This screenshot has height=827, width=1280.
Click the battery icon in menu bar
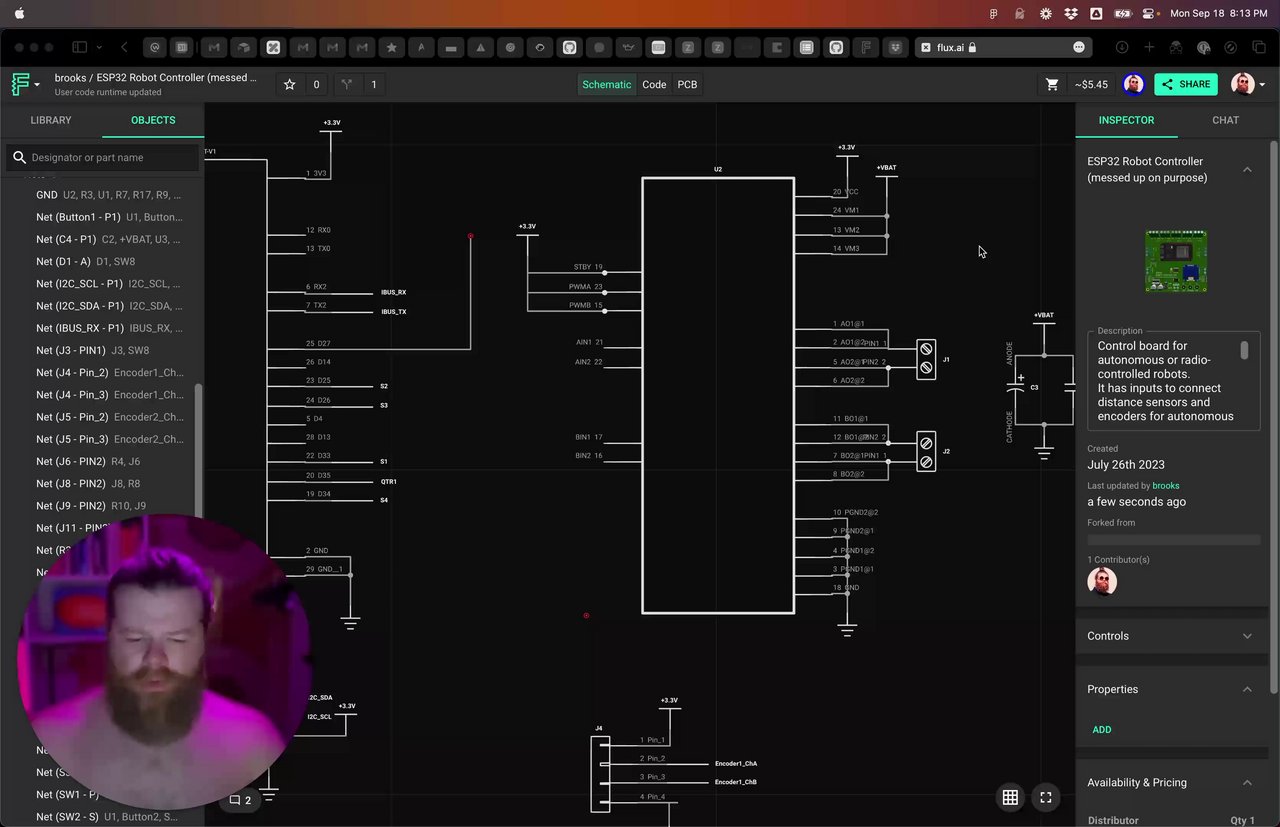[1122, 13]
